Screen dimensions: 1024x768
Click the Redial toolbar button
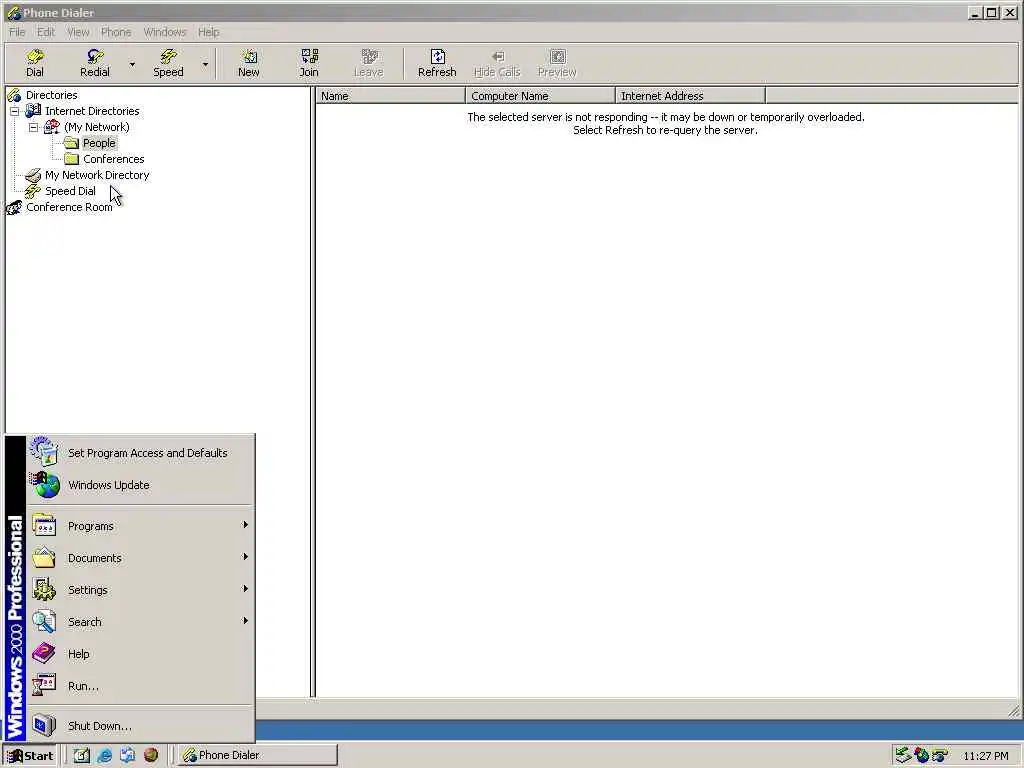coord(95,63)
